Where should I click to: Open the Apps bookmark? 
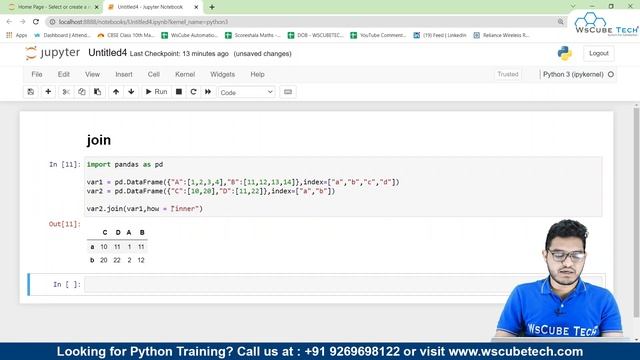(17, 36)
